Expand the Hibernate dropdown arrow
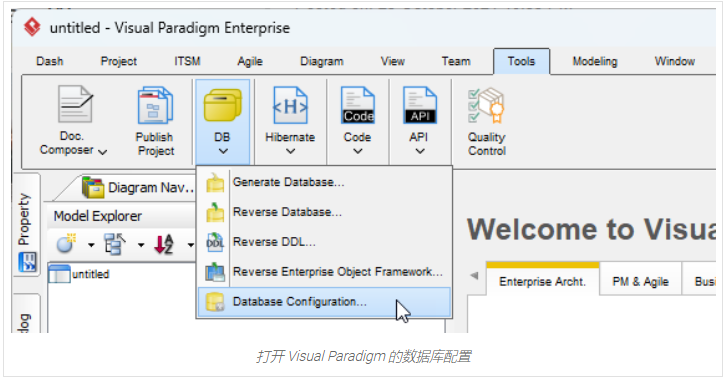Screen dimensions: 728x383 tap(291, 151)
